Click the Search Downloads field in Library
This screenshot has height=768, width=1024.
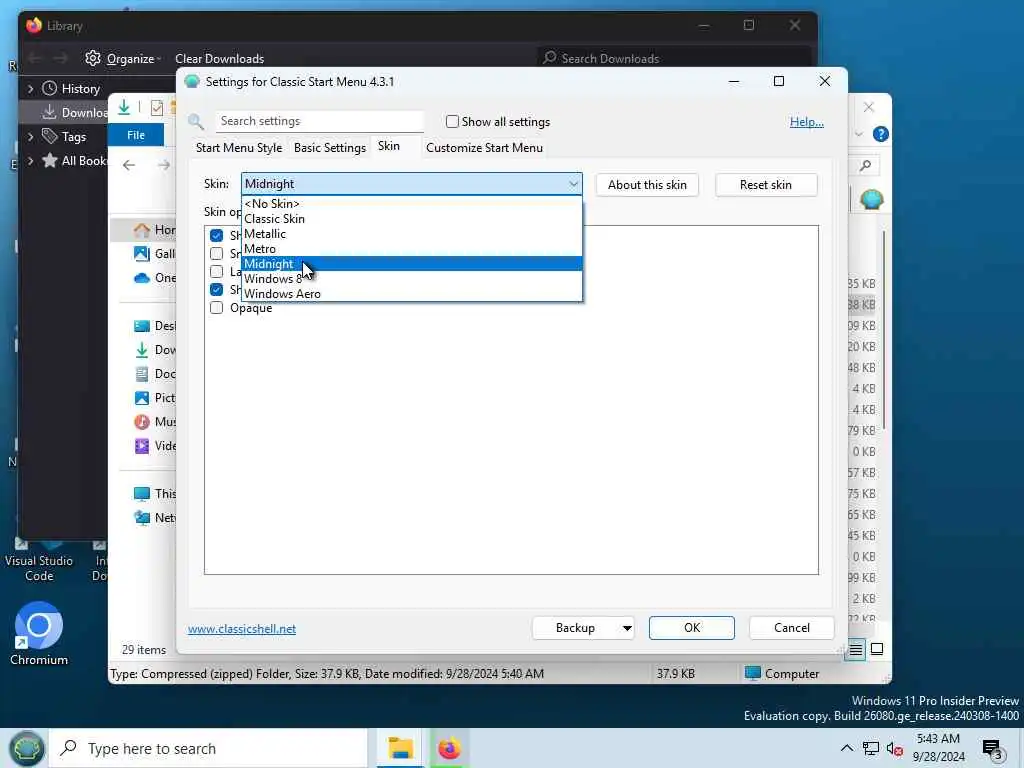click(x=674, y=58)
